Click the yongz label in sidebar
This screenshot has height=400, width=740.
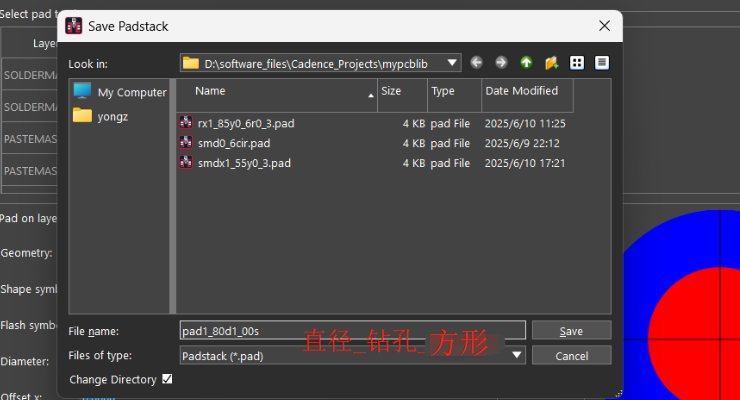tap(112, 117)
